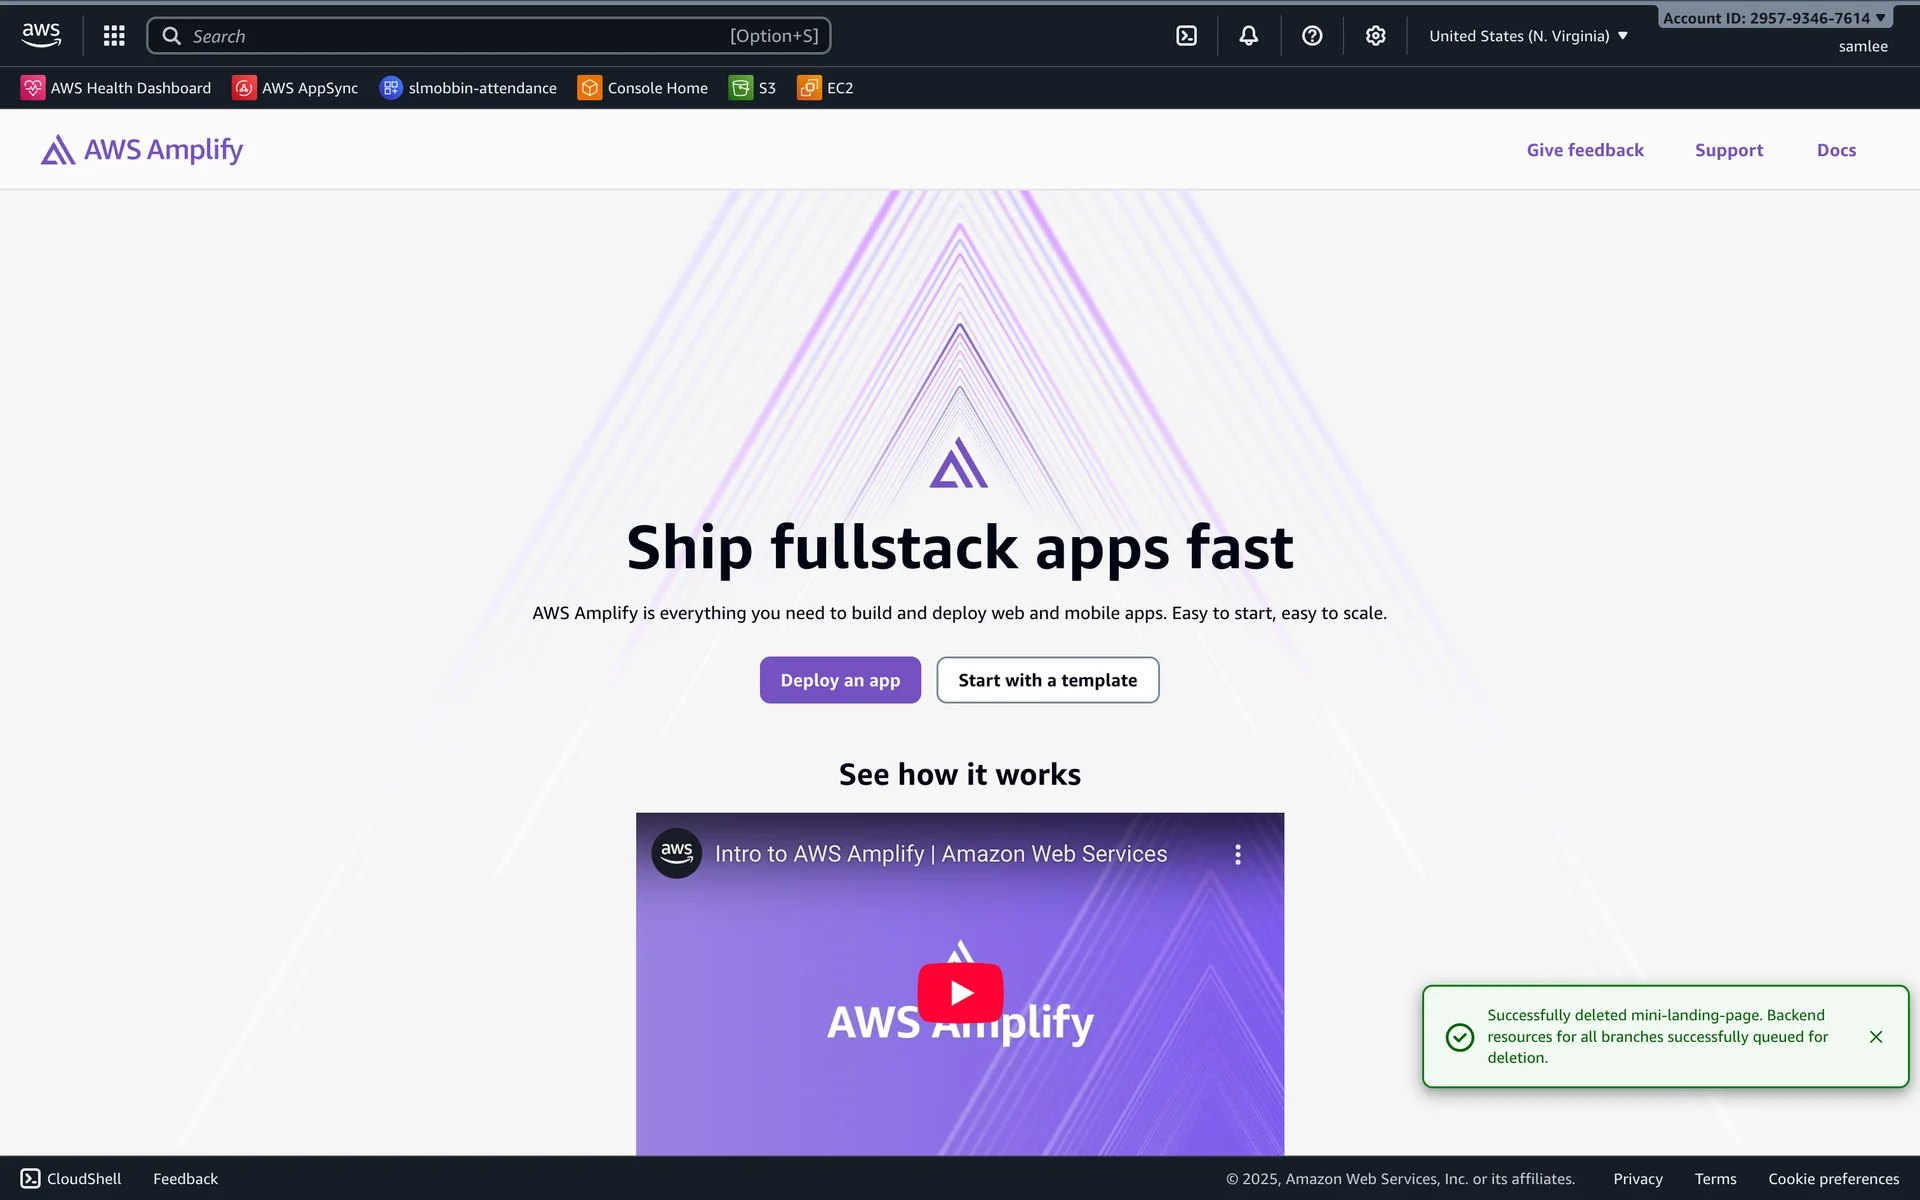
Task: Expand the Account ID dropdown menu
Action: point(1773,18)
